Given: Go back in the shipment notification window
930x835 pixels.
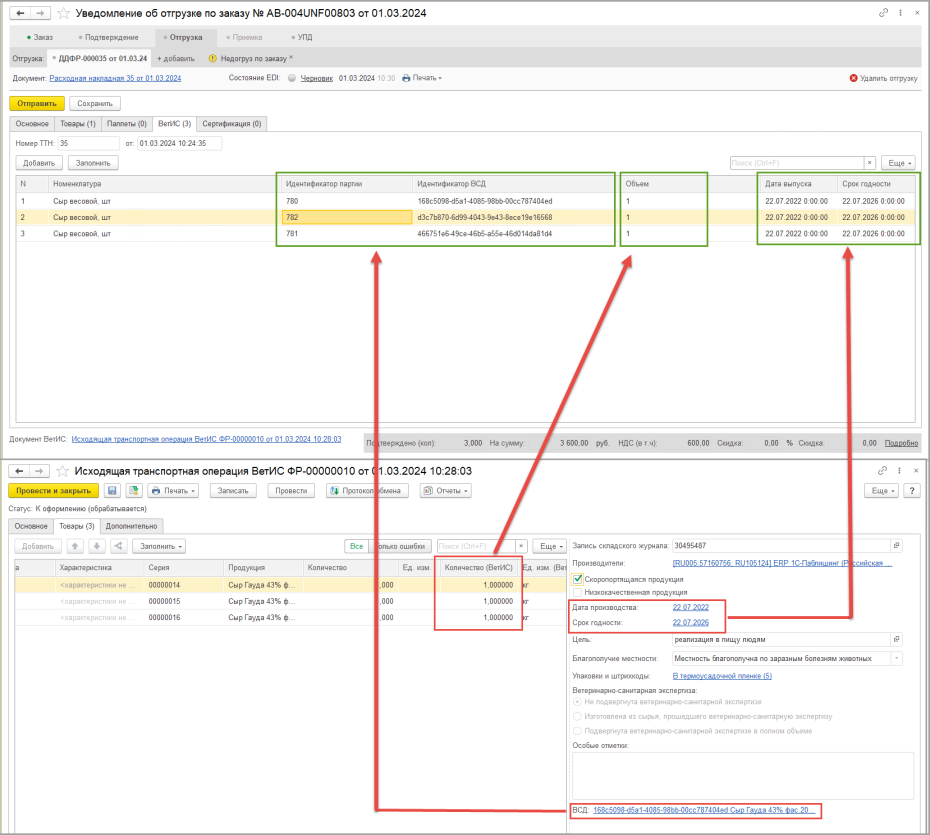Looking at the screenshot, I should coord(21,12).
